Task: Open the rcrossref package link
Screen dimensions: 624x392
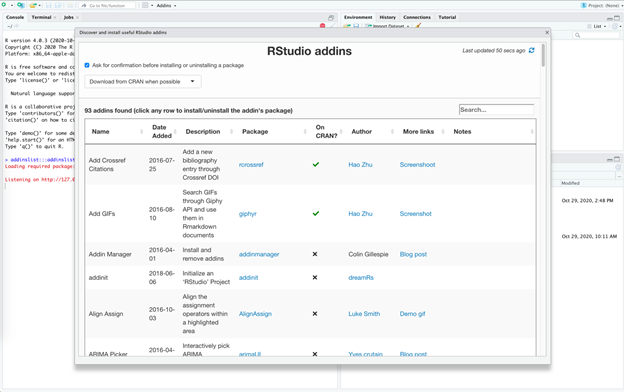Action: pos(251,164)
